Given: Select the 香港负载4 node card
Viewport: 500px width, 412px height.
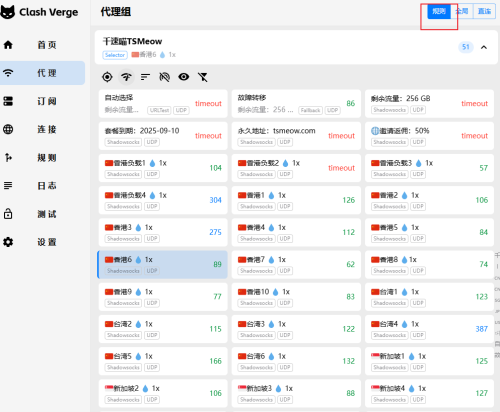Looking at the screenshot, I should [163, 200].
